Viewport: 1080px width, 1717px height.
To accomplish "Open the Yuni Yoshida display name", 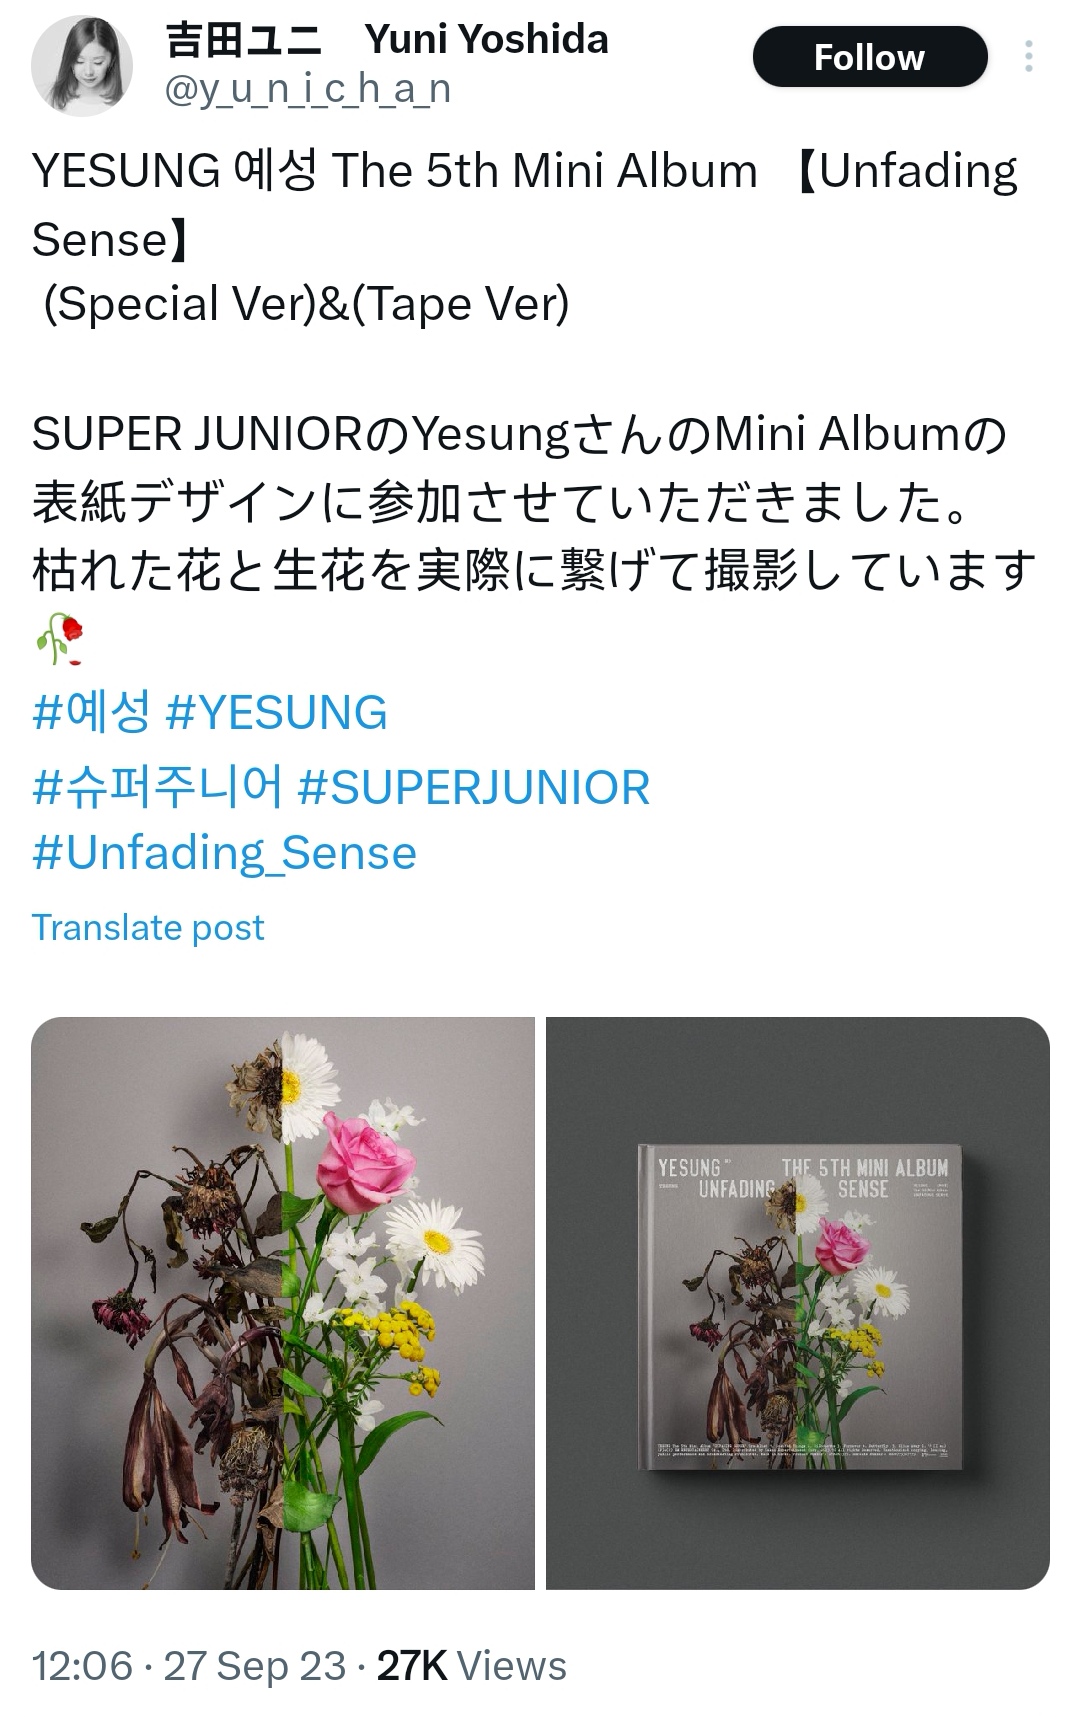I will pos(386,40).
